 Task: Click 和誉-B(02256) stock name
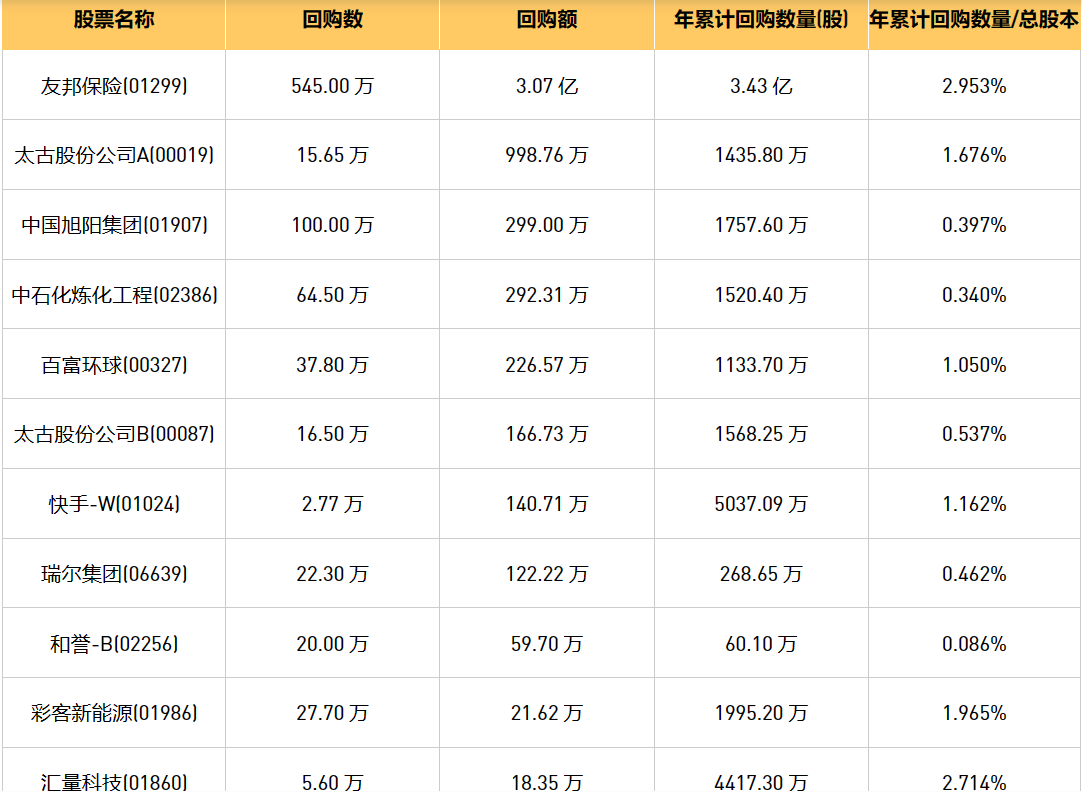(x=114, y=644)
